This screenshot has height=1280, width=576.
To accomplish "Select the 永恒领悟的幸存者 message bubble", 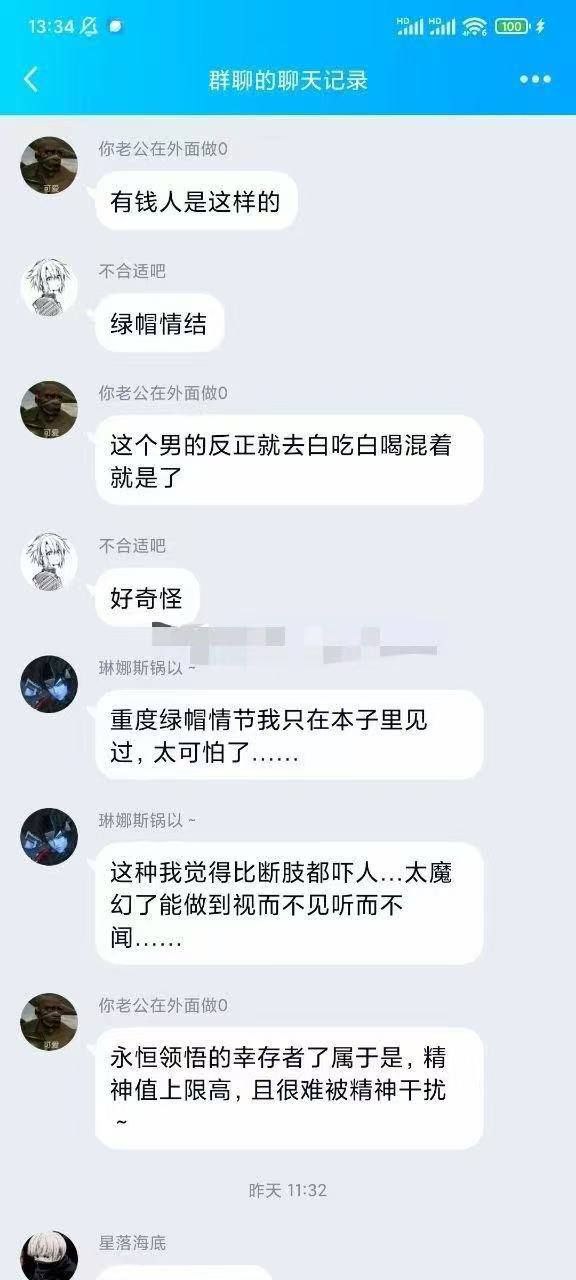I will point(289,1089).
